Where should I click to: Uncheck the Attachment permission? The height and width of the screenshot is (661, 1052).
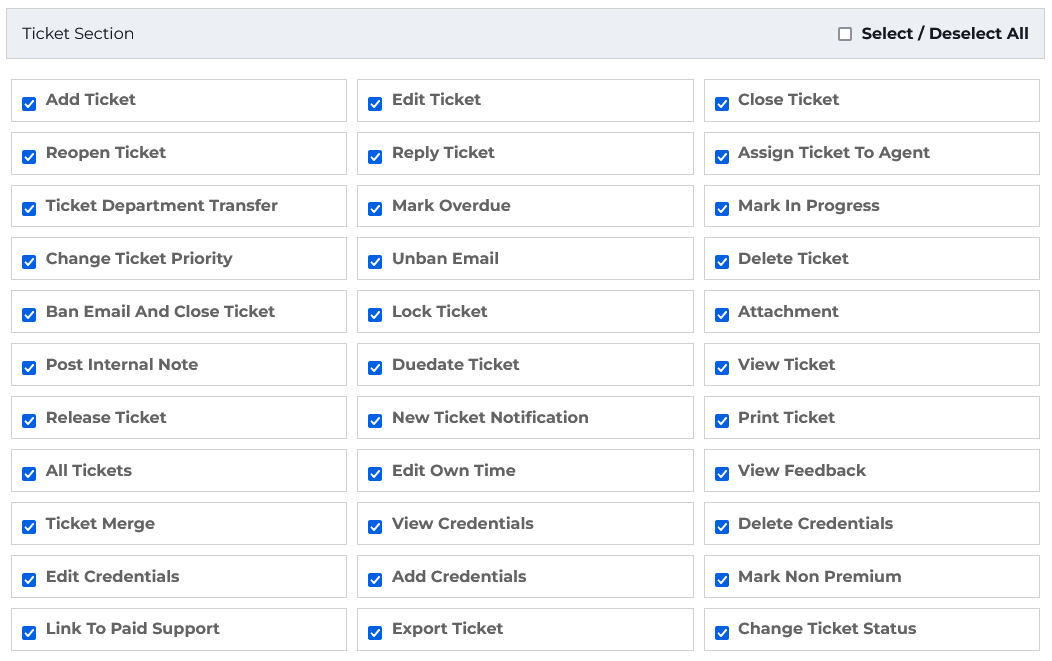point(721,316)
